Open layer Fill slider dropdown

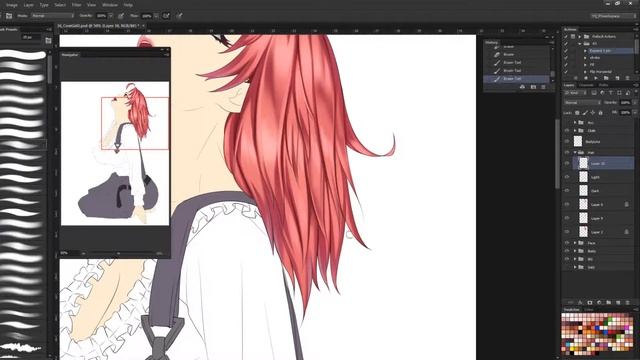(635, 113)
